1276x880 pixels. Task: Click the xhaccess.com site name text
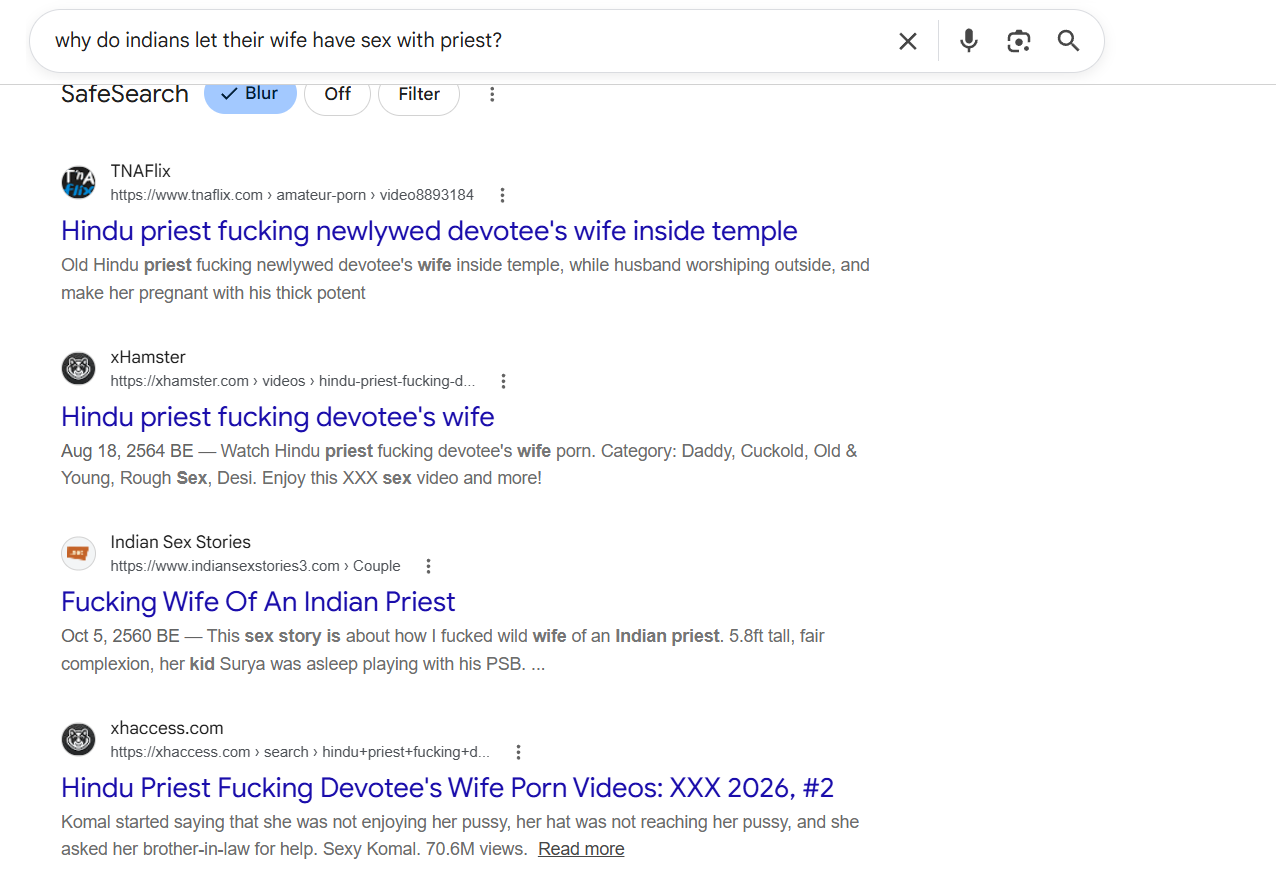point(167,728)
